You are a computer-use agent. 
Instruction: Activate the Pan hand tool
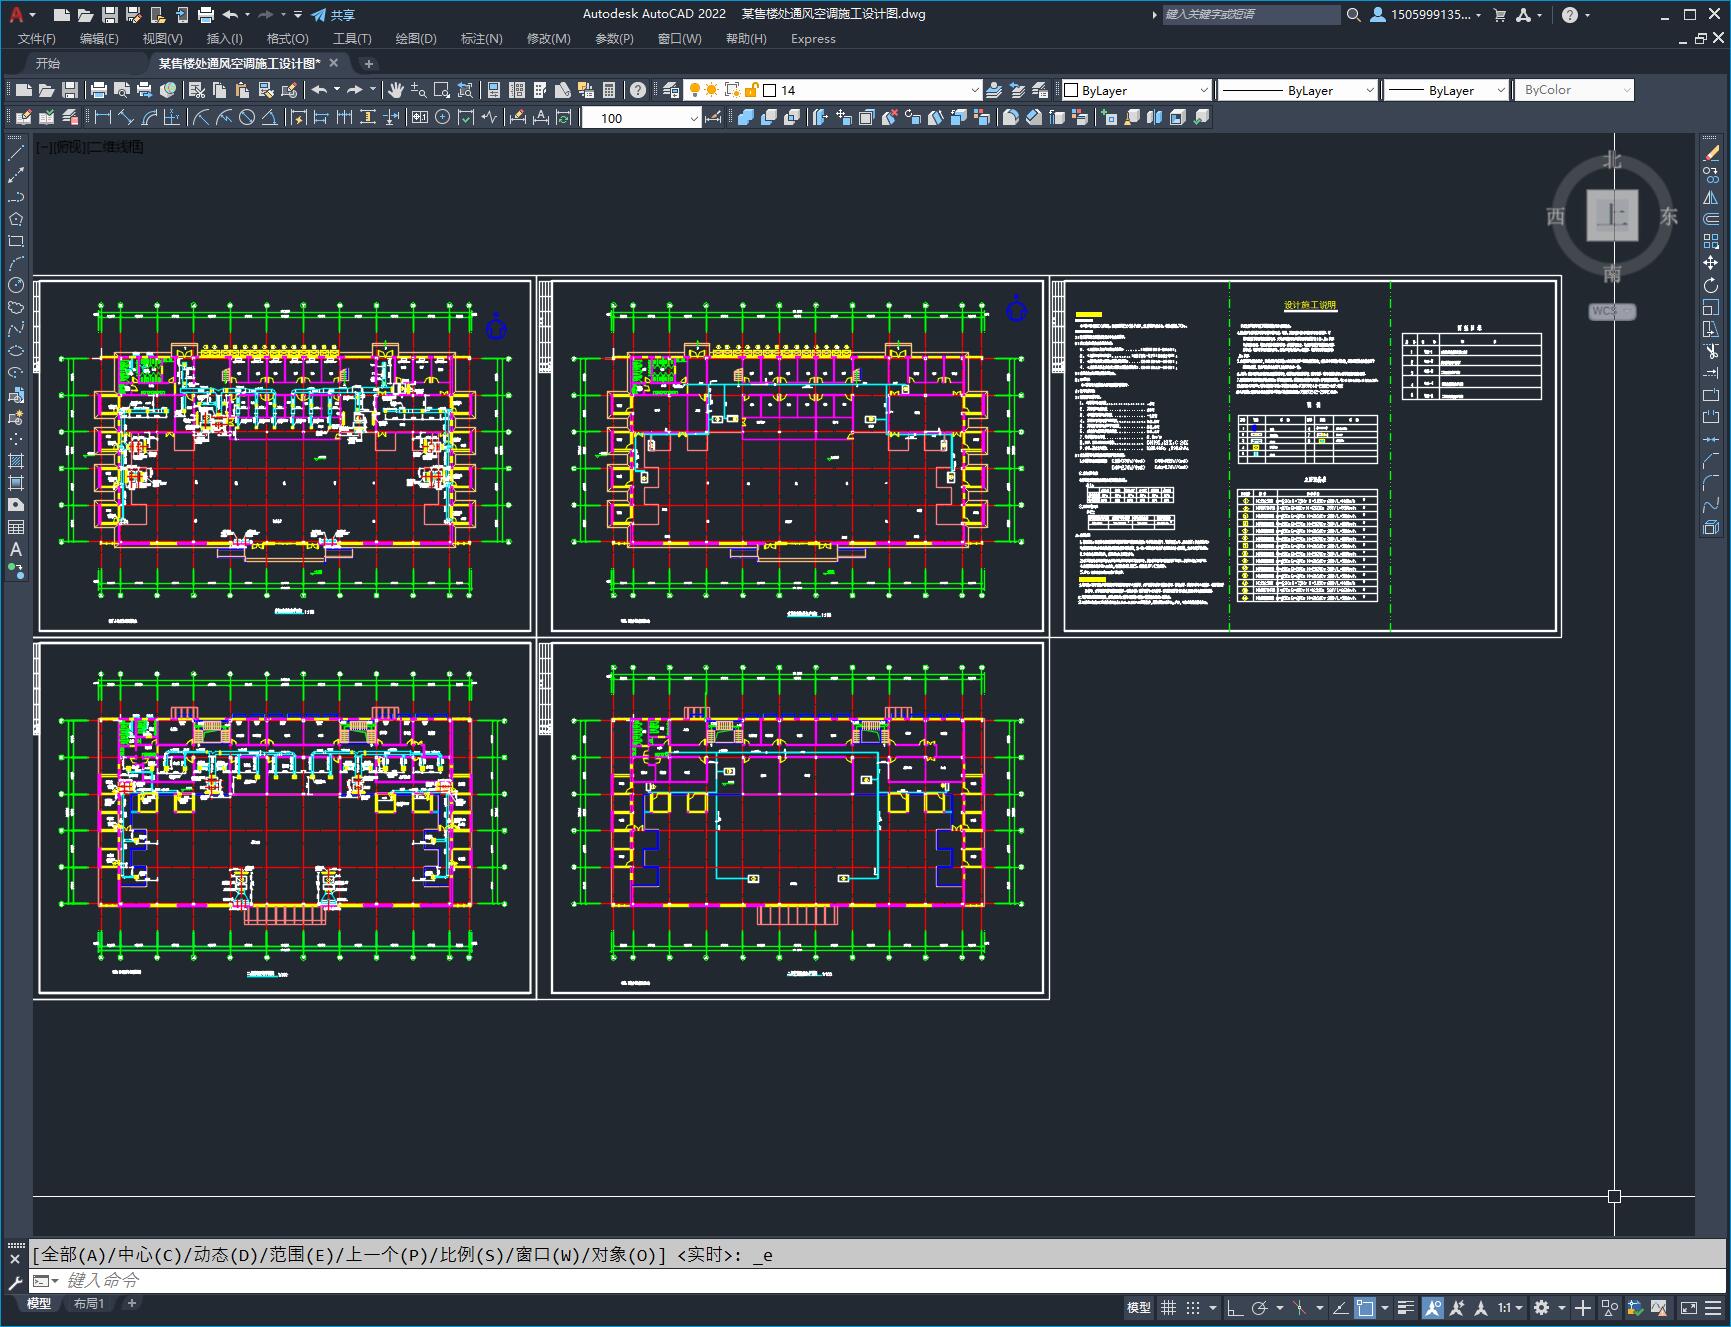coord(396,90)
